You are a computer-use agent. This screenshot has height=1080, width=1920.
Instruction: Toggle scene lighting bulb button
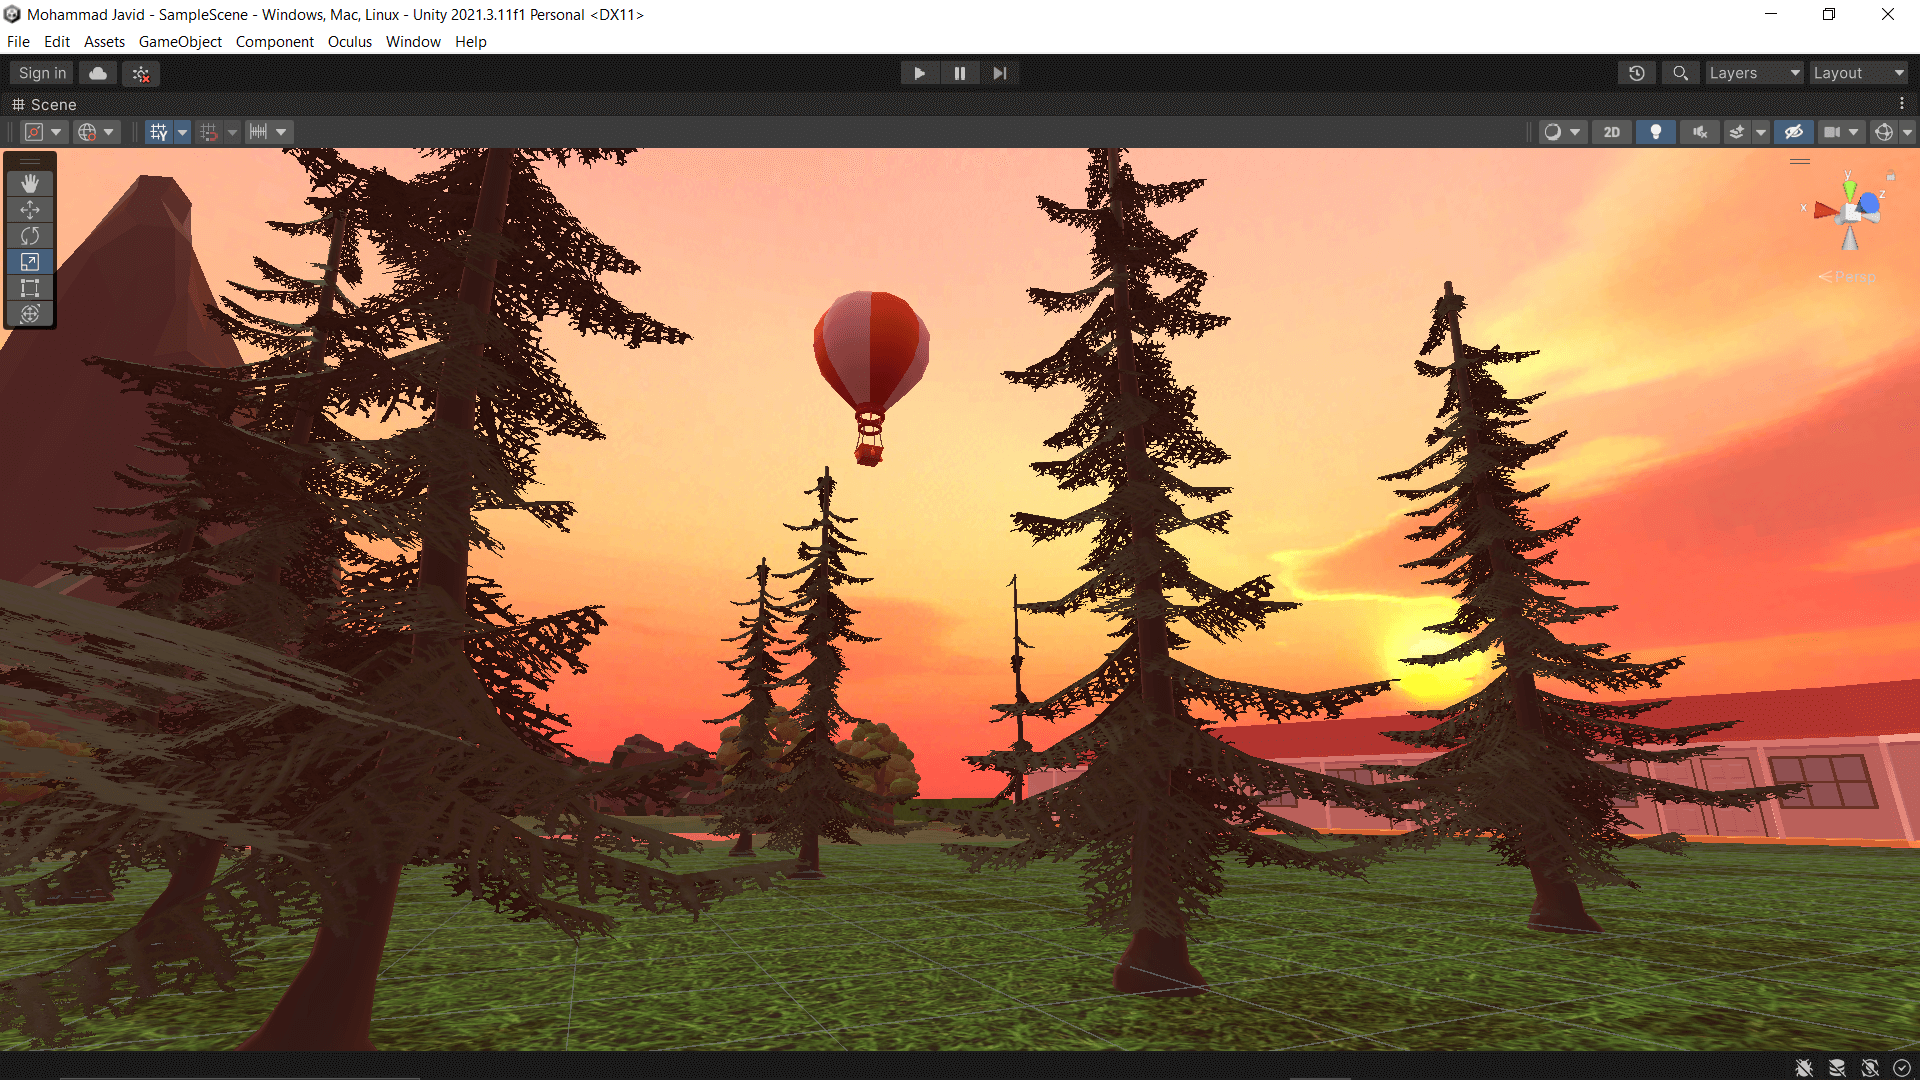click(1656, 132)
